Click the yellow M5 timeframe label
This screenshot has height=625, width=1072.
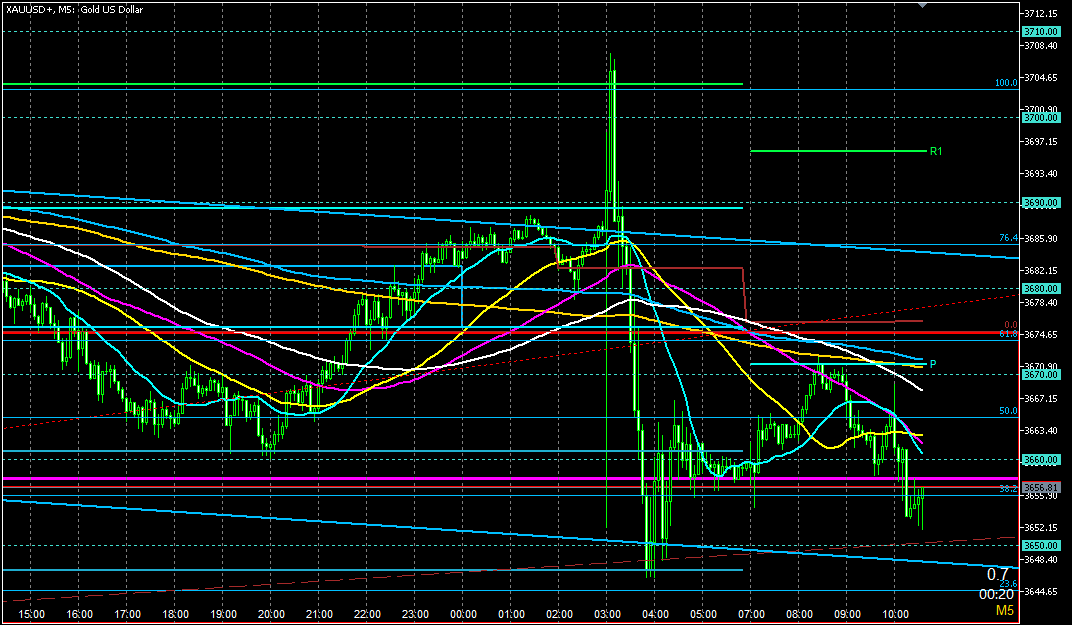pos(1004,610)
